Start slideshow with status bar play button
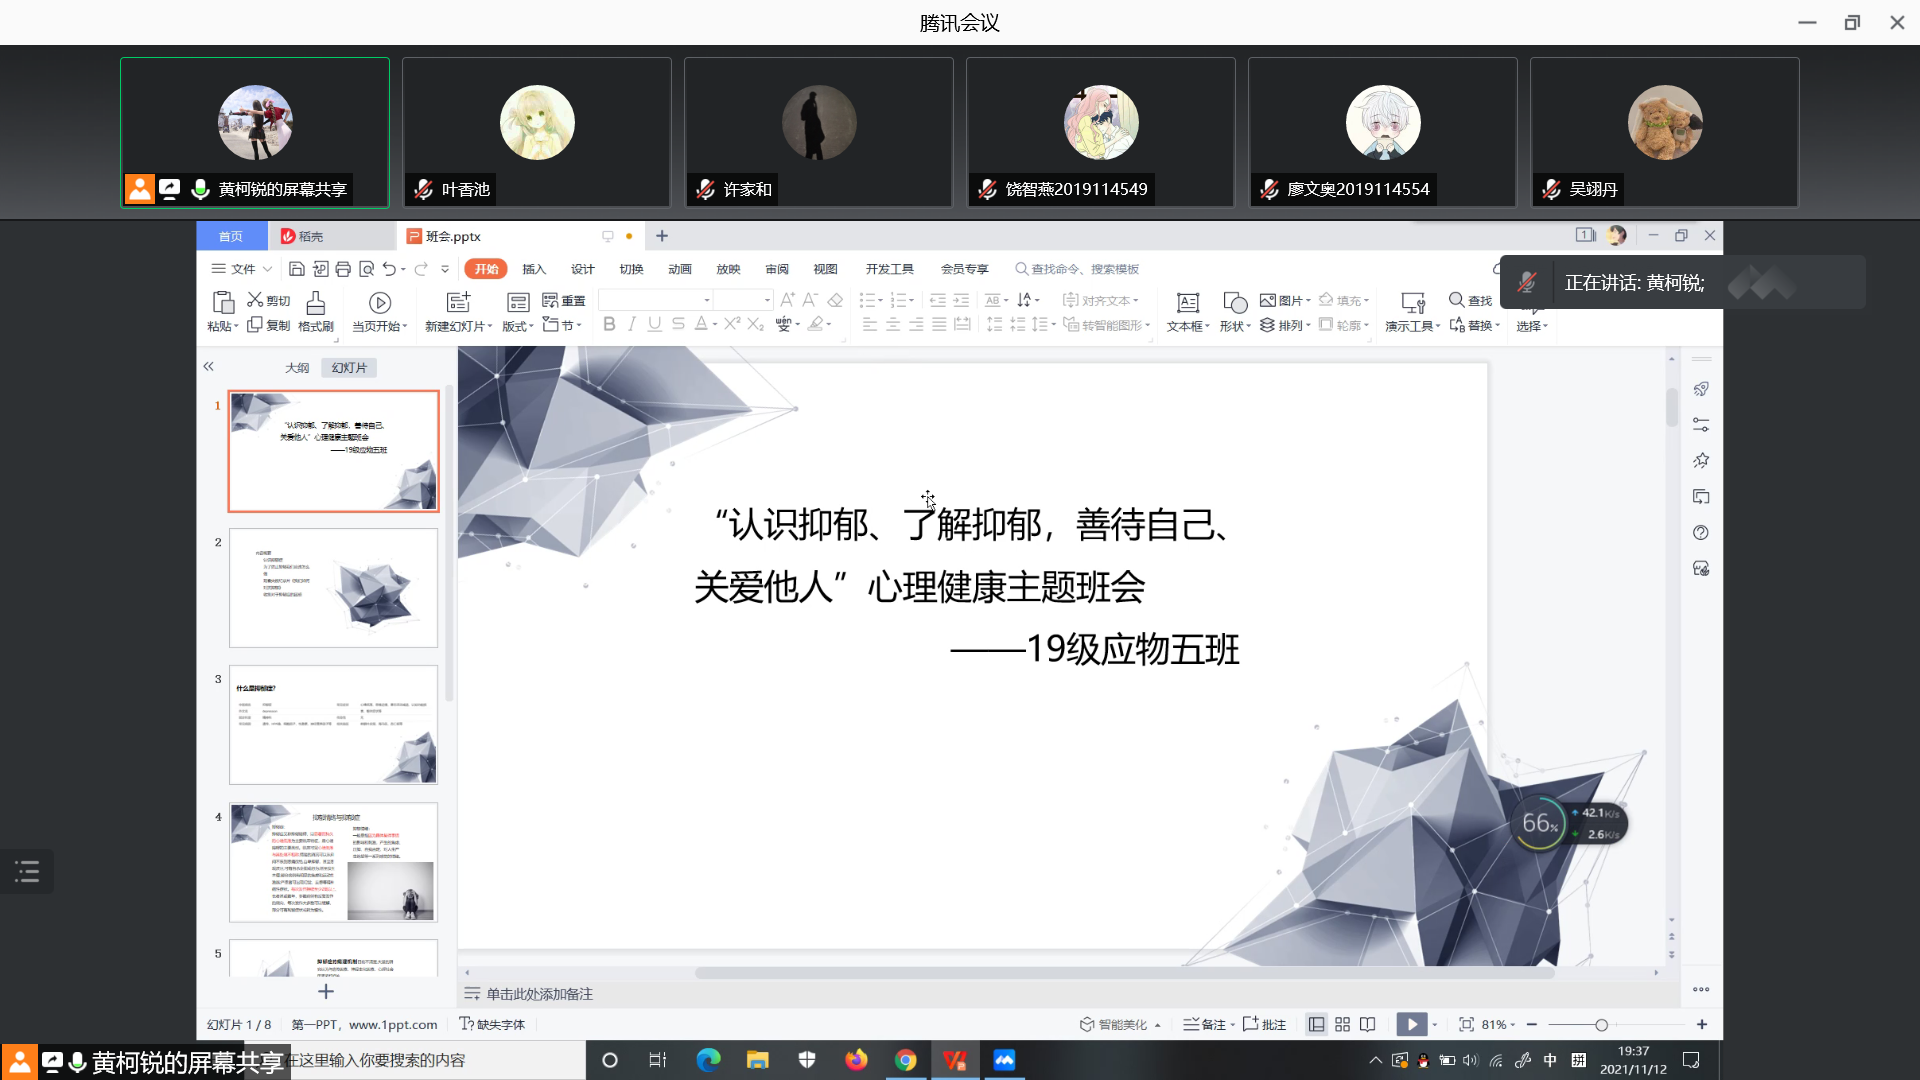Screen dimensions: 1920x1080 pyautogui.click(x=1411, y=1024)
